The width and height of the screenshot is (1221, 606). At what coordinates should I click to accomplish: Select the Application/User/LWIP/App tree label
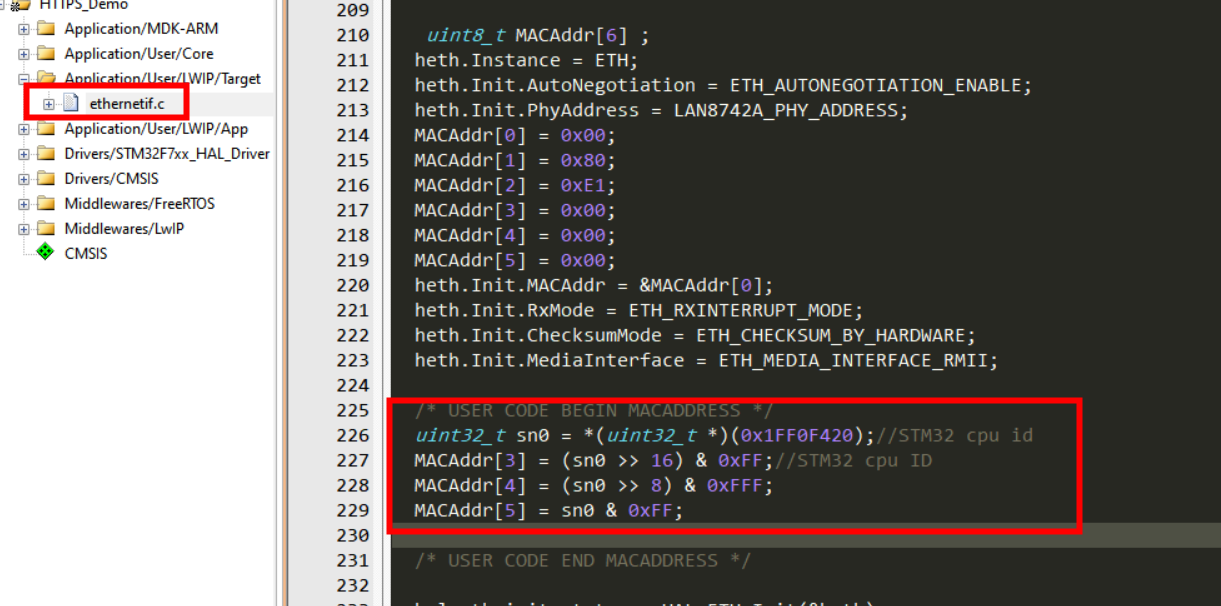156,128
